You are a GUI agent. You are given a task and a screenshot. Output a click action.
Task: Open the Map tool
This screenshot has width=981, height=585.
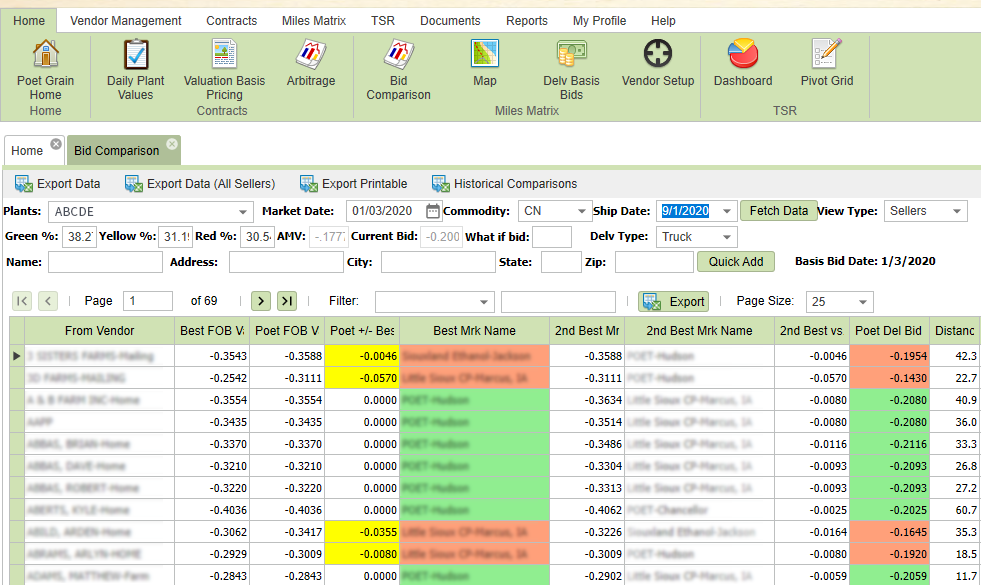coord(485,63)
